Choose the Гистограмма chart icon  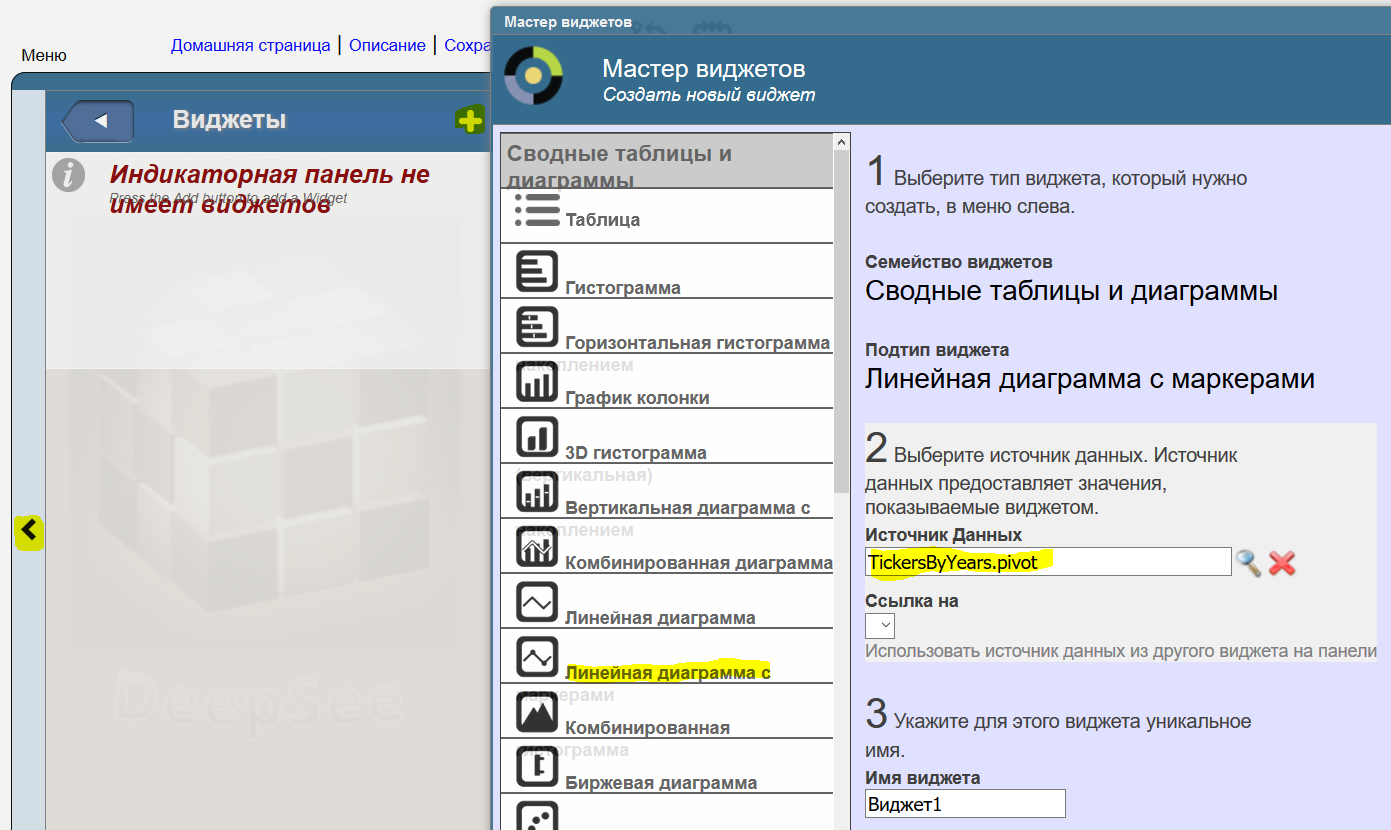[x=537, y=271]
